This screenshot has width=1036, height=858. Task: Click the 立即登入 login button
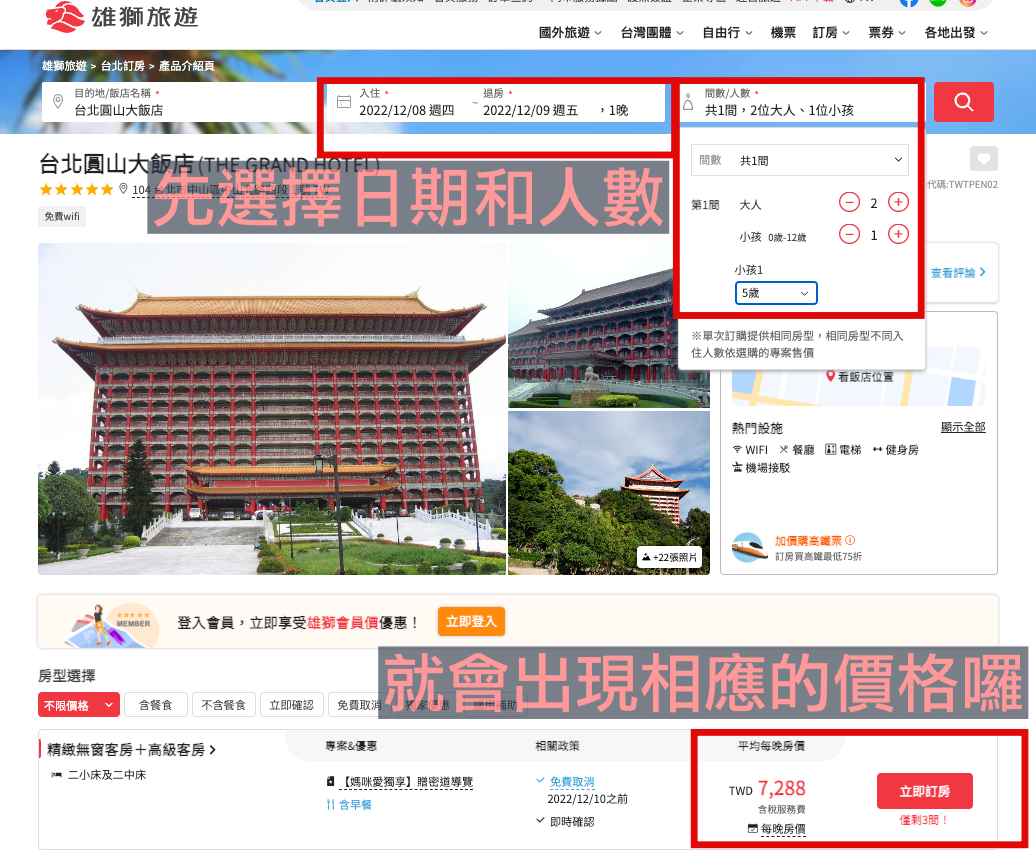(470, 621)
